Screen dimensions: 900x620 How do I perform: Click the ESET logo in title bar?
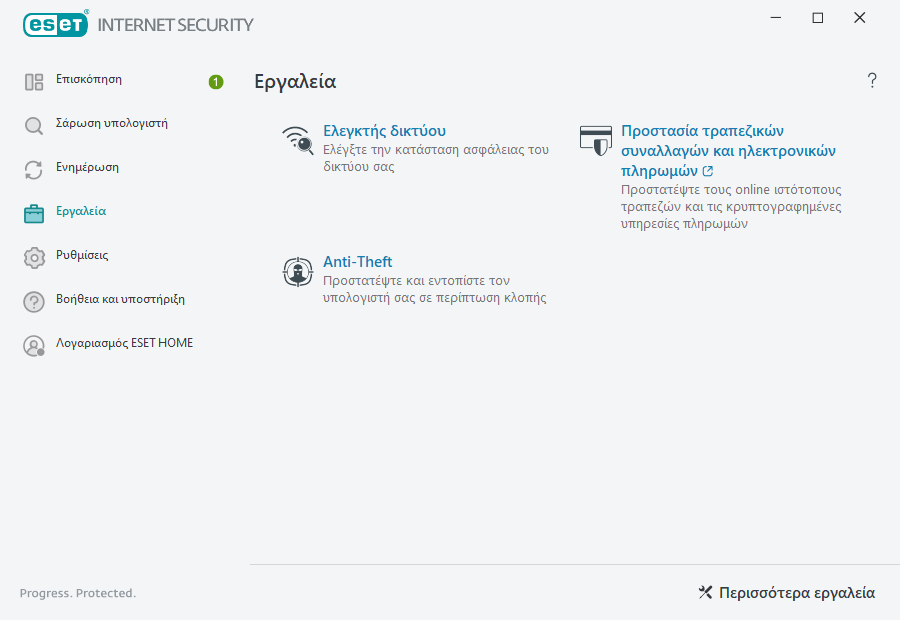click(x=56, y=24)
